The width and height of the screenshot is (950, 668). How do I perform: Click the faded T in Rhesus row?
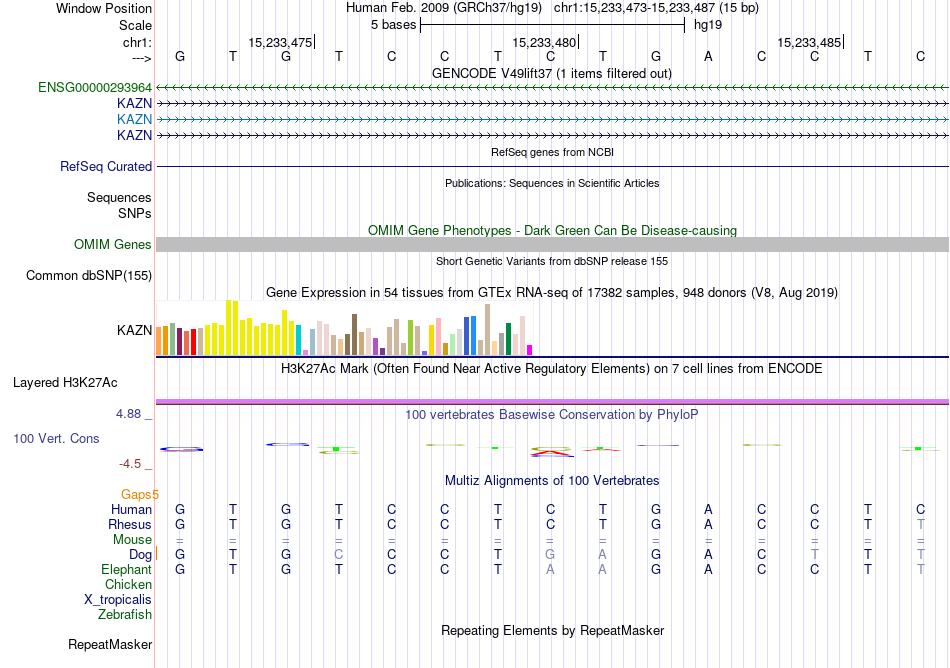[921, 525]
